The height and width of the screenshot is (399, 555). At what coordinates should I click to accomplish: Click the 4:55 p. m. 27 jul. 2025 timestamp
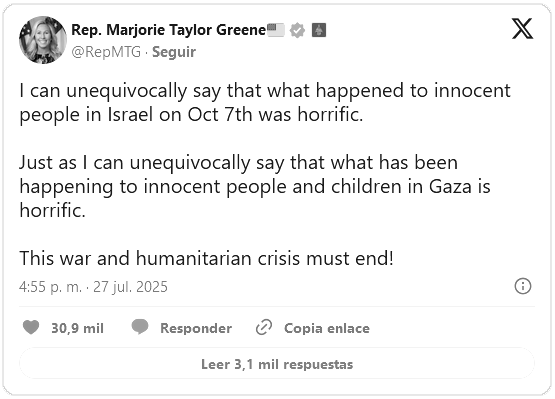pos(93,287)
